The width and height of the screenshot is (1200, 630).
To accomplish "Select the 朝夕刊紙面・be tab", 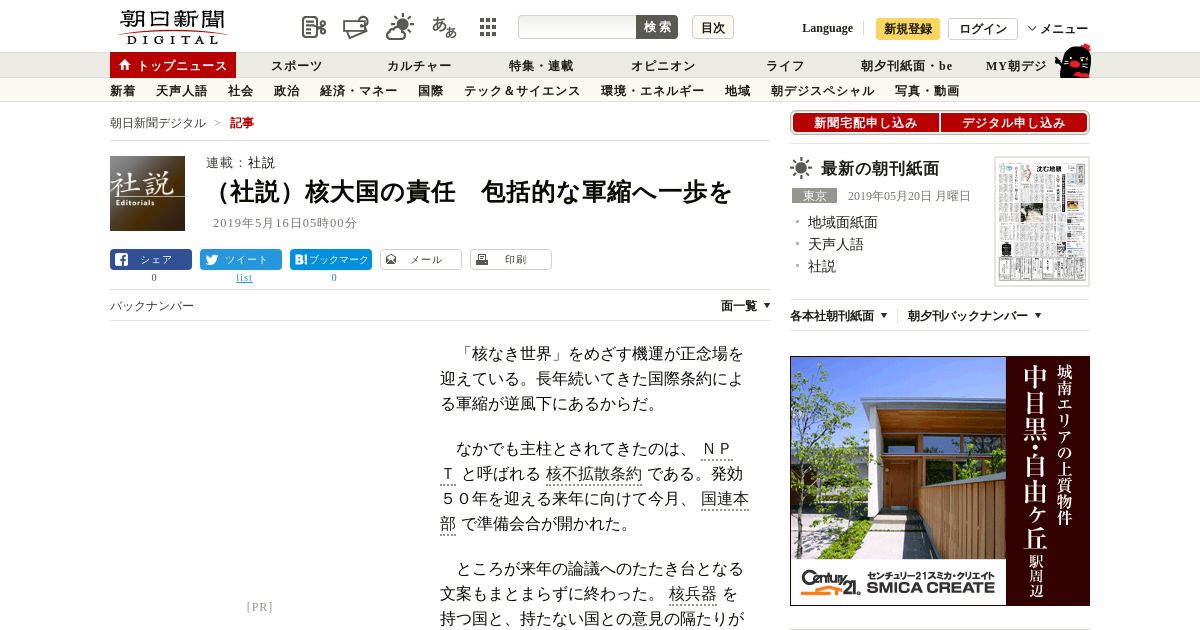I will (907, 66).
